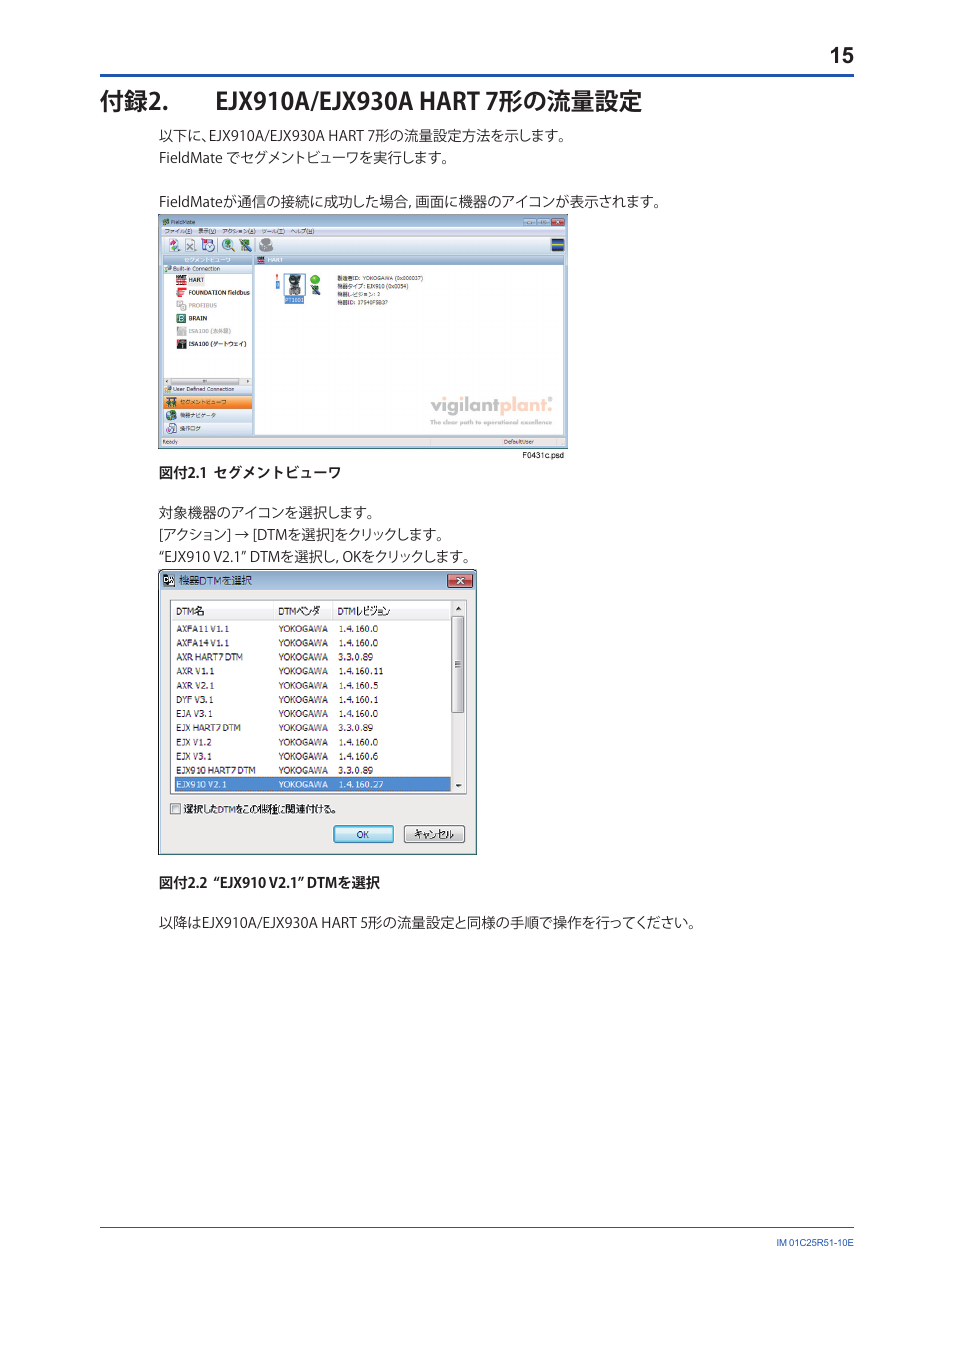Open the ヘルプ(H) menu
The width and height of the screenshot is (954, 1350).
tap(302, 231)
